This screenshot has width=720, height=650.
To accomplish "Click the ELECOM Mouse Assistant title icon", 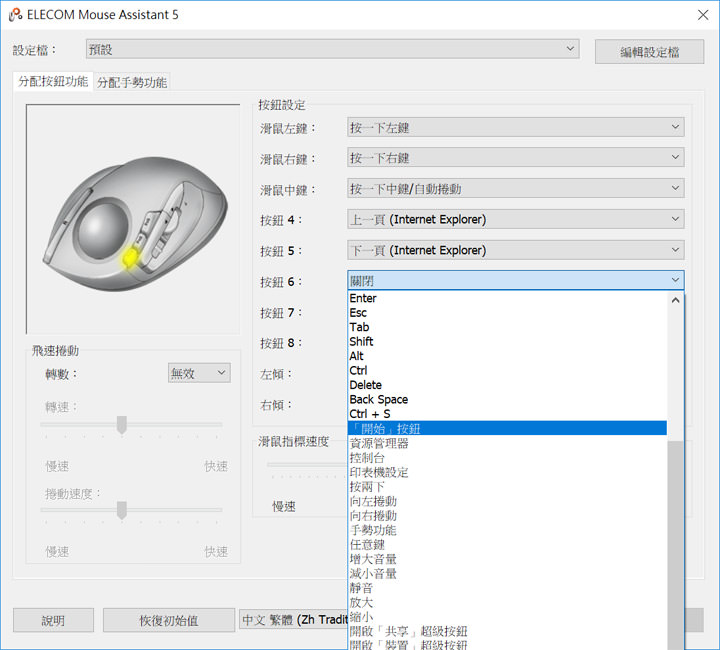I will (x=15, y=15).
